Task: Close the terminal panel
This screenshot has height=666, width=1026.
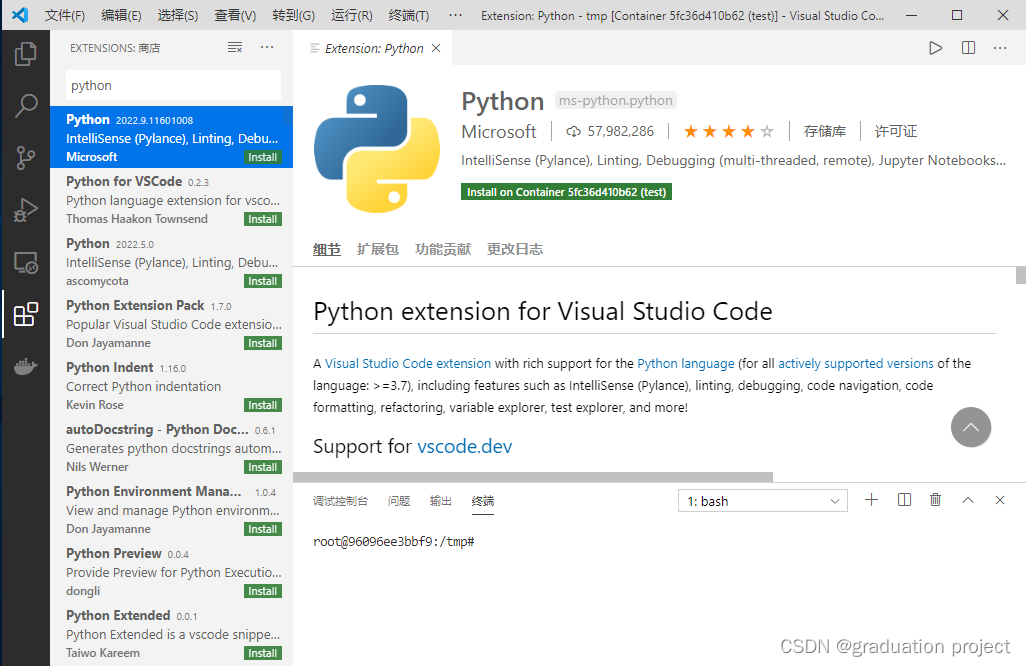Action: 1000,500
